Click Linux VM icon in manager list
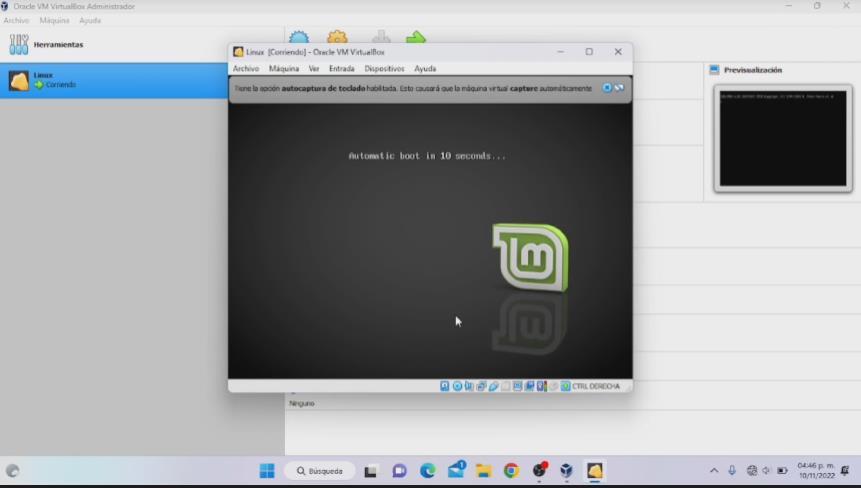 19,81
